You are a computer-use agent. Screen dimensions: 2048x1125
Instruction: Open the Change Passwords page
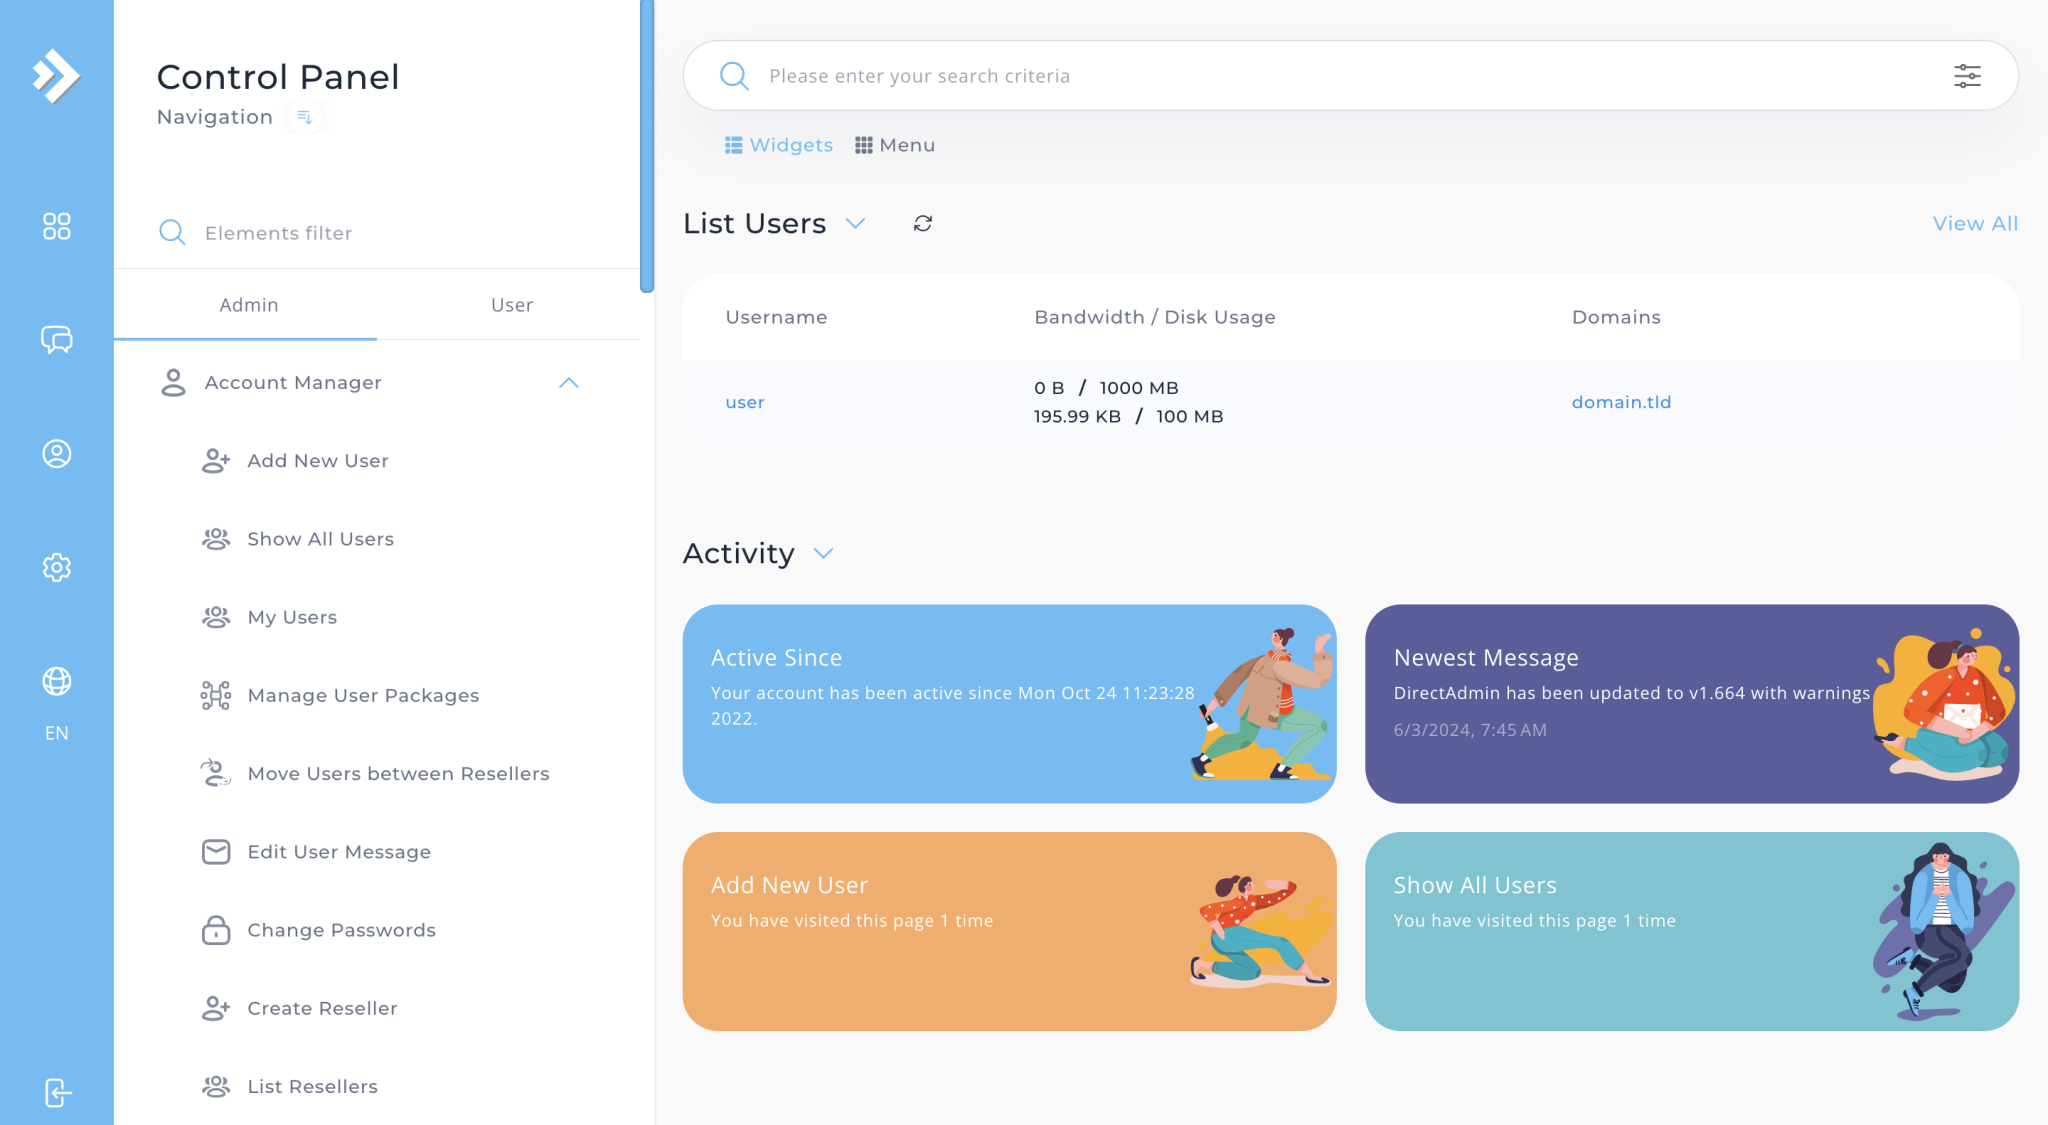[341, 930]
